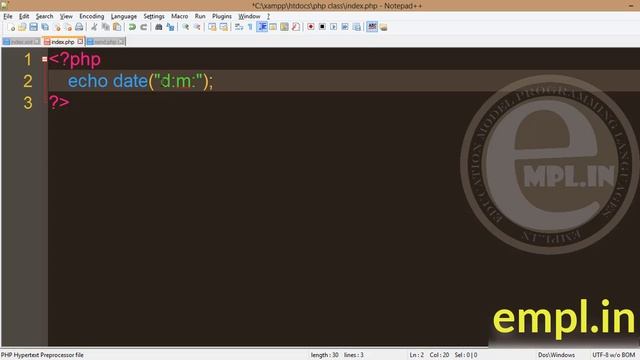The image size is (640, 360).
Task: Click the Copy toolbar icon
Action: tap(106, 27)
